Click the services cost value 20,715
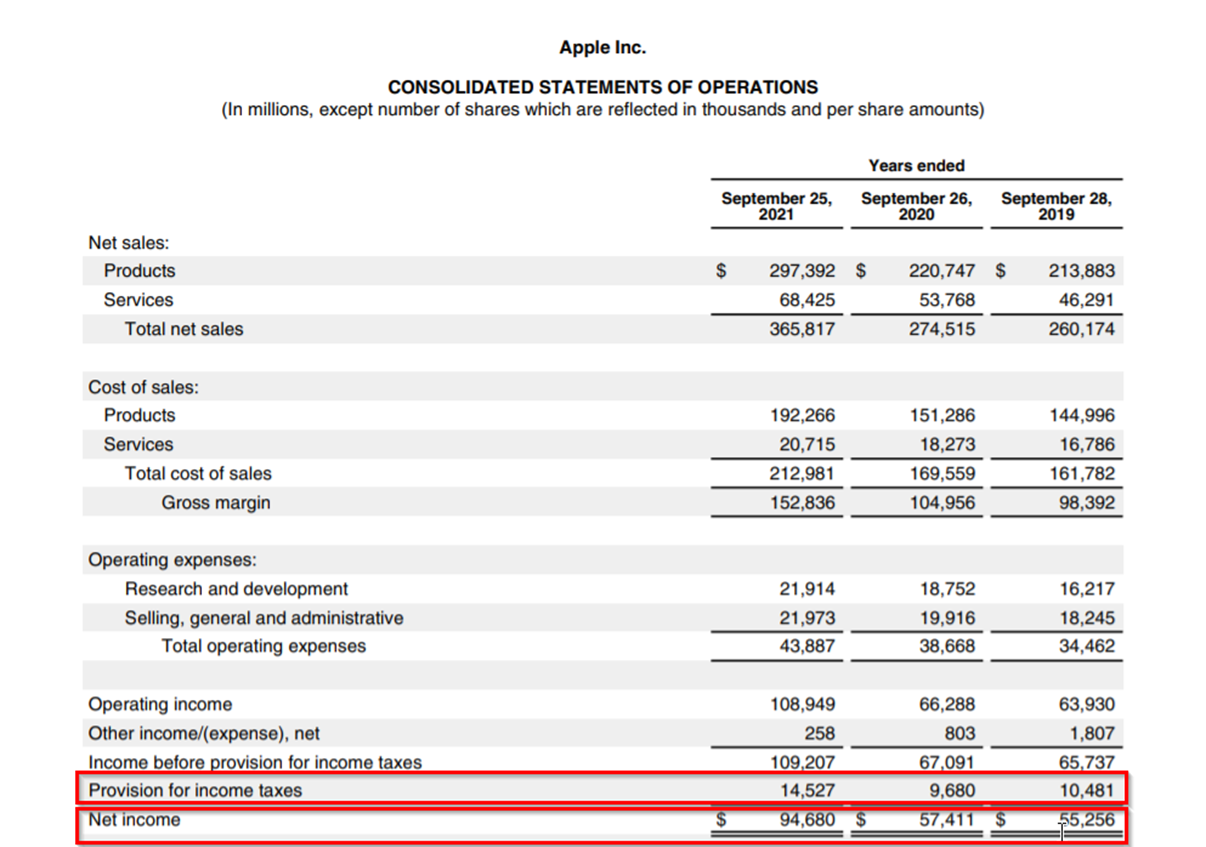 (x=807, y=445)
